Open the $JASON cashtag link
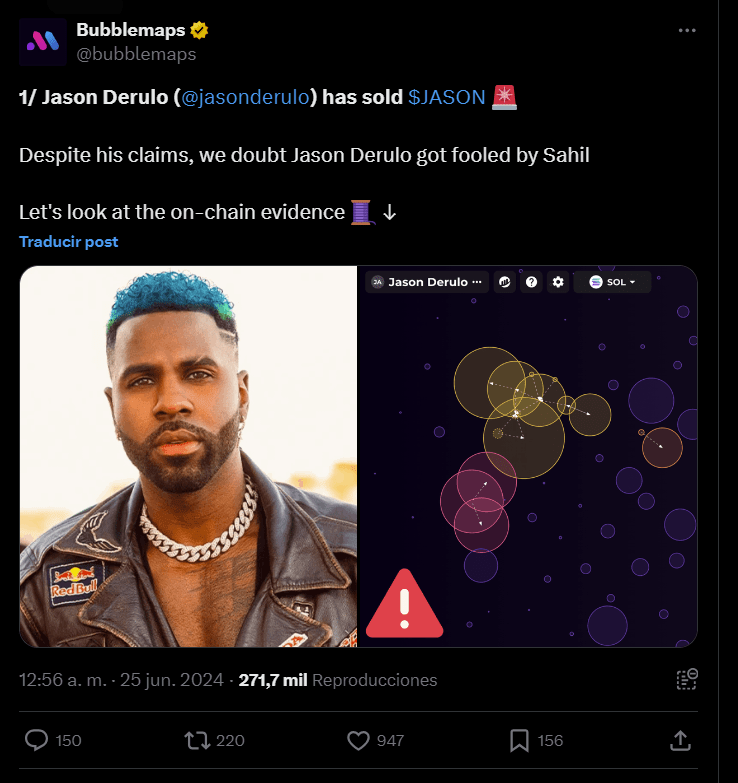The height and width of the screenshot is (783, 738). pyautogui.click(x=447, y=97)
